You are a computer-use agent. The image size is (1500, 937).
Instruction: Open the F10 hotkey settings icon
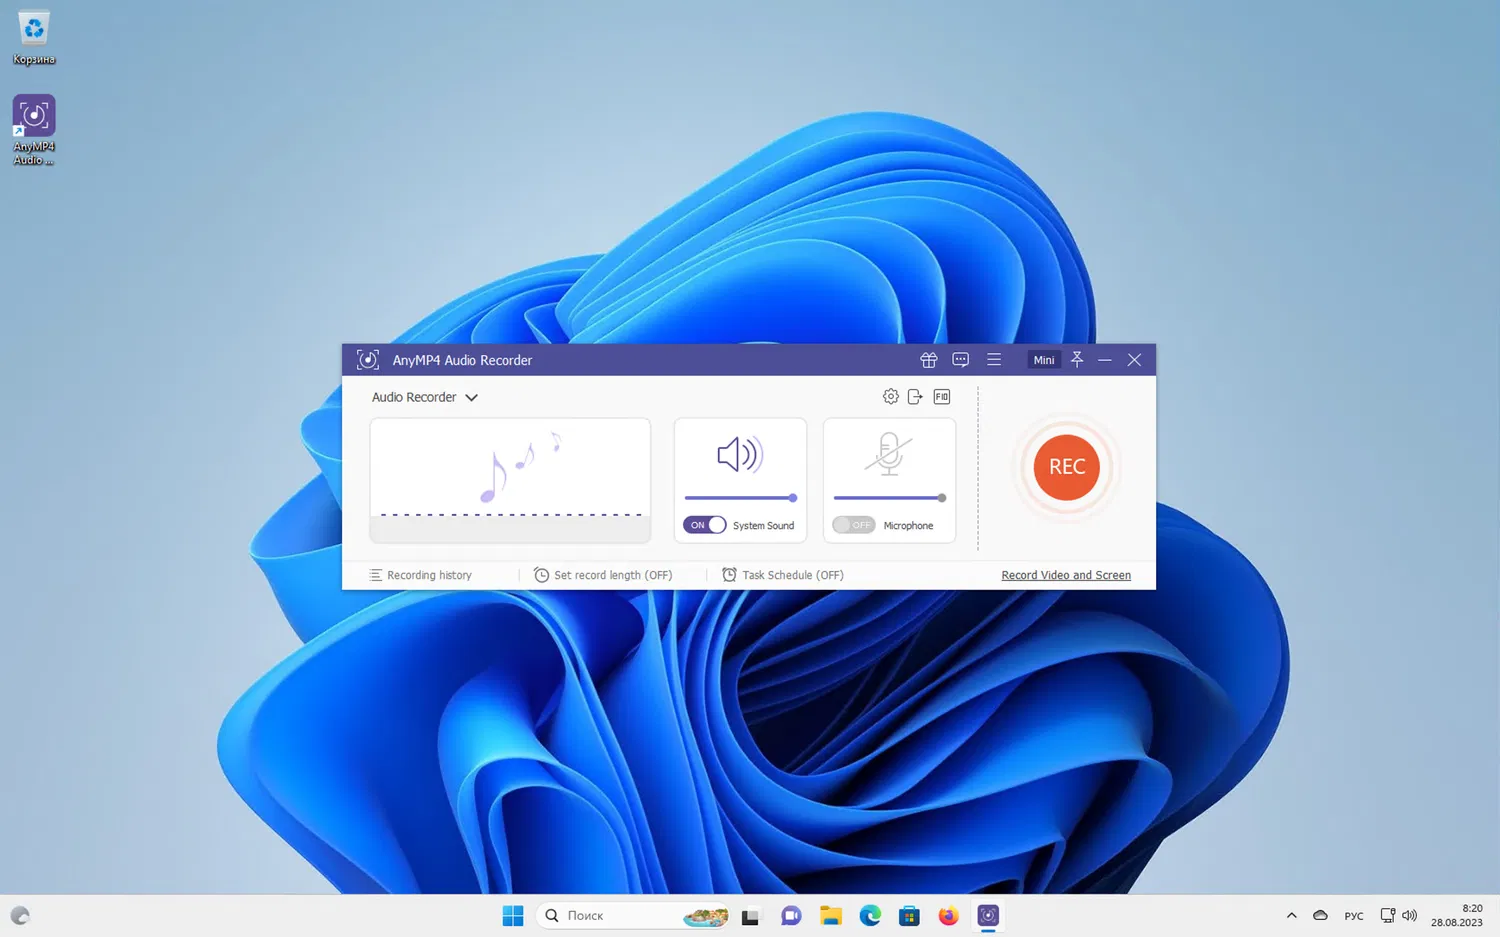pos(942,397)
